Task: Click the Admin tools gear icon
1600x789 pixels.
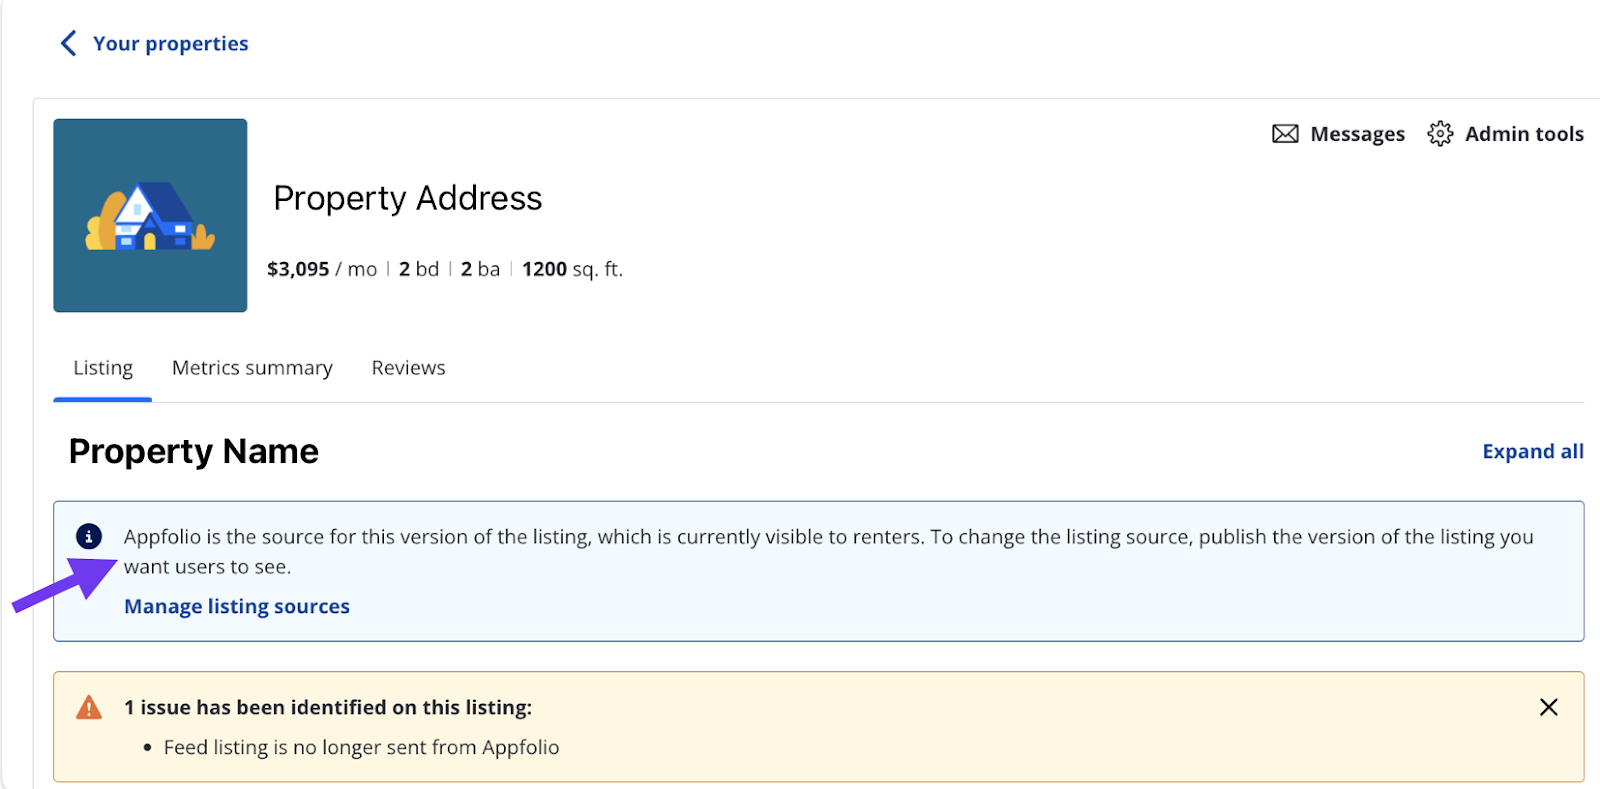Action: pyautogui.click(x=1440, y=134)
